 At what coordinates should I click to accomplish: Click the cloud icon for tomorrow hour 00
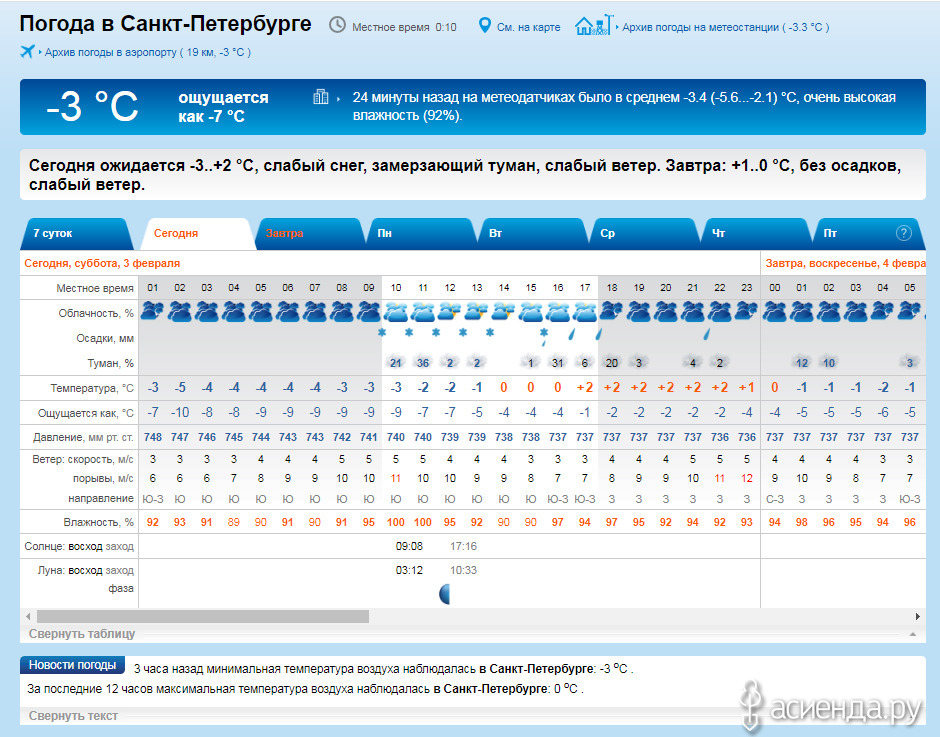point(775,311)
